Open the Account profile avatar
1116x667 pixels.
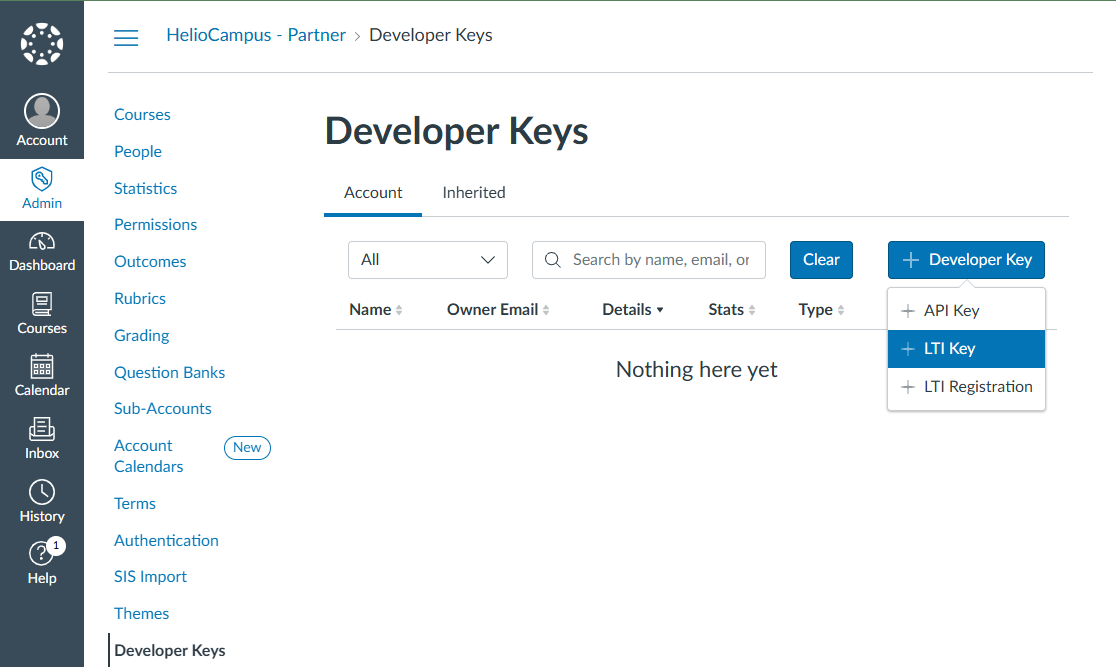pyautogui.click(x=42, y=112)
